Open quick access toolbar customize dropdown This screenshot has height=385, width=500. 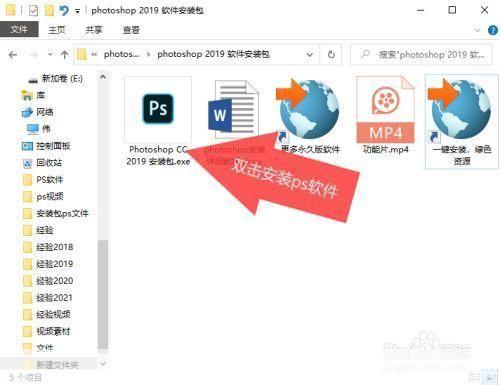pyautogui.click(x=77, y=11)
